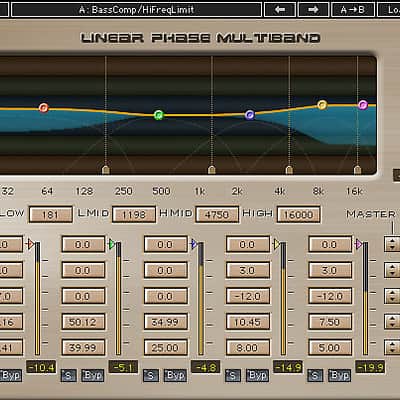
Task: Bypass the magenta band with its Byp button
Action: tap(340, 376)
